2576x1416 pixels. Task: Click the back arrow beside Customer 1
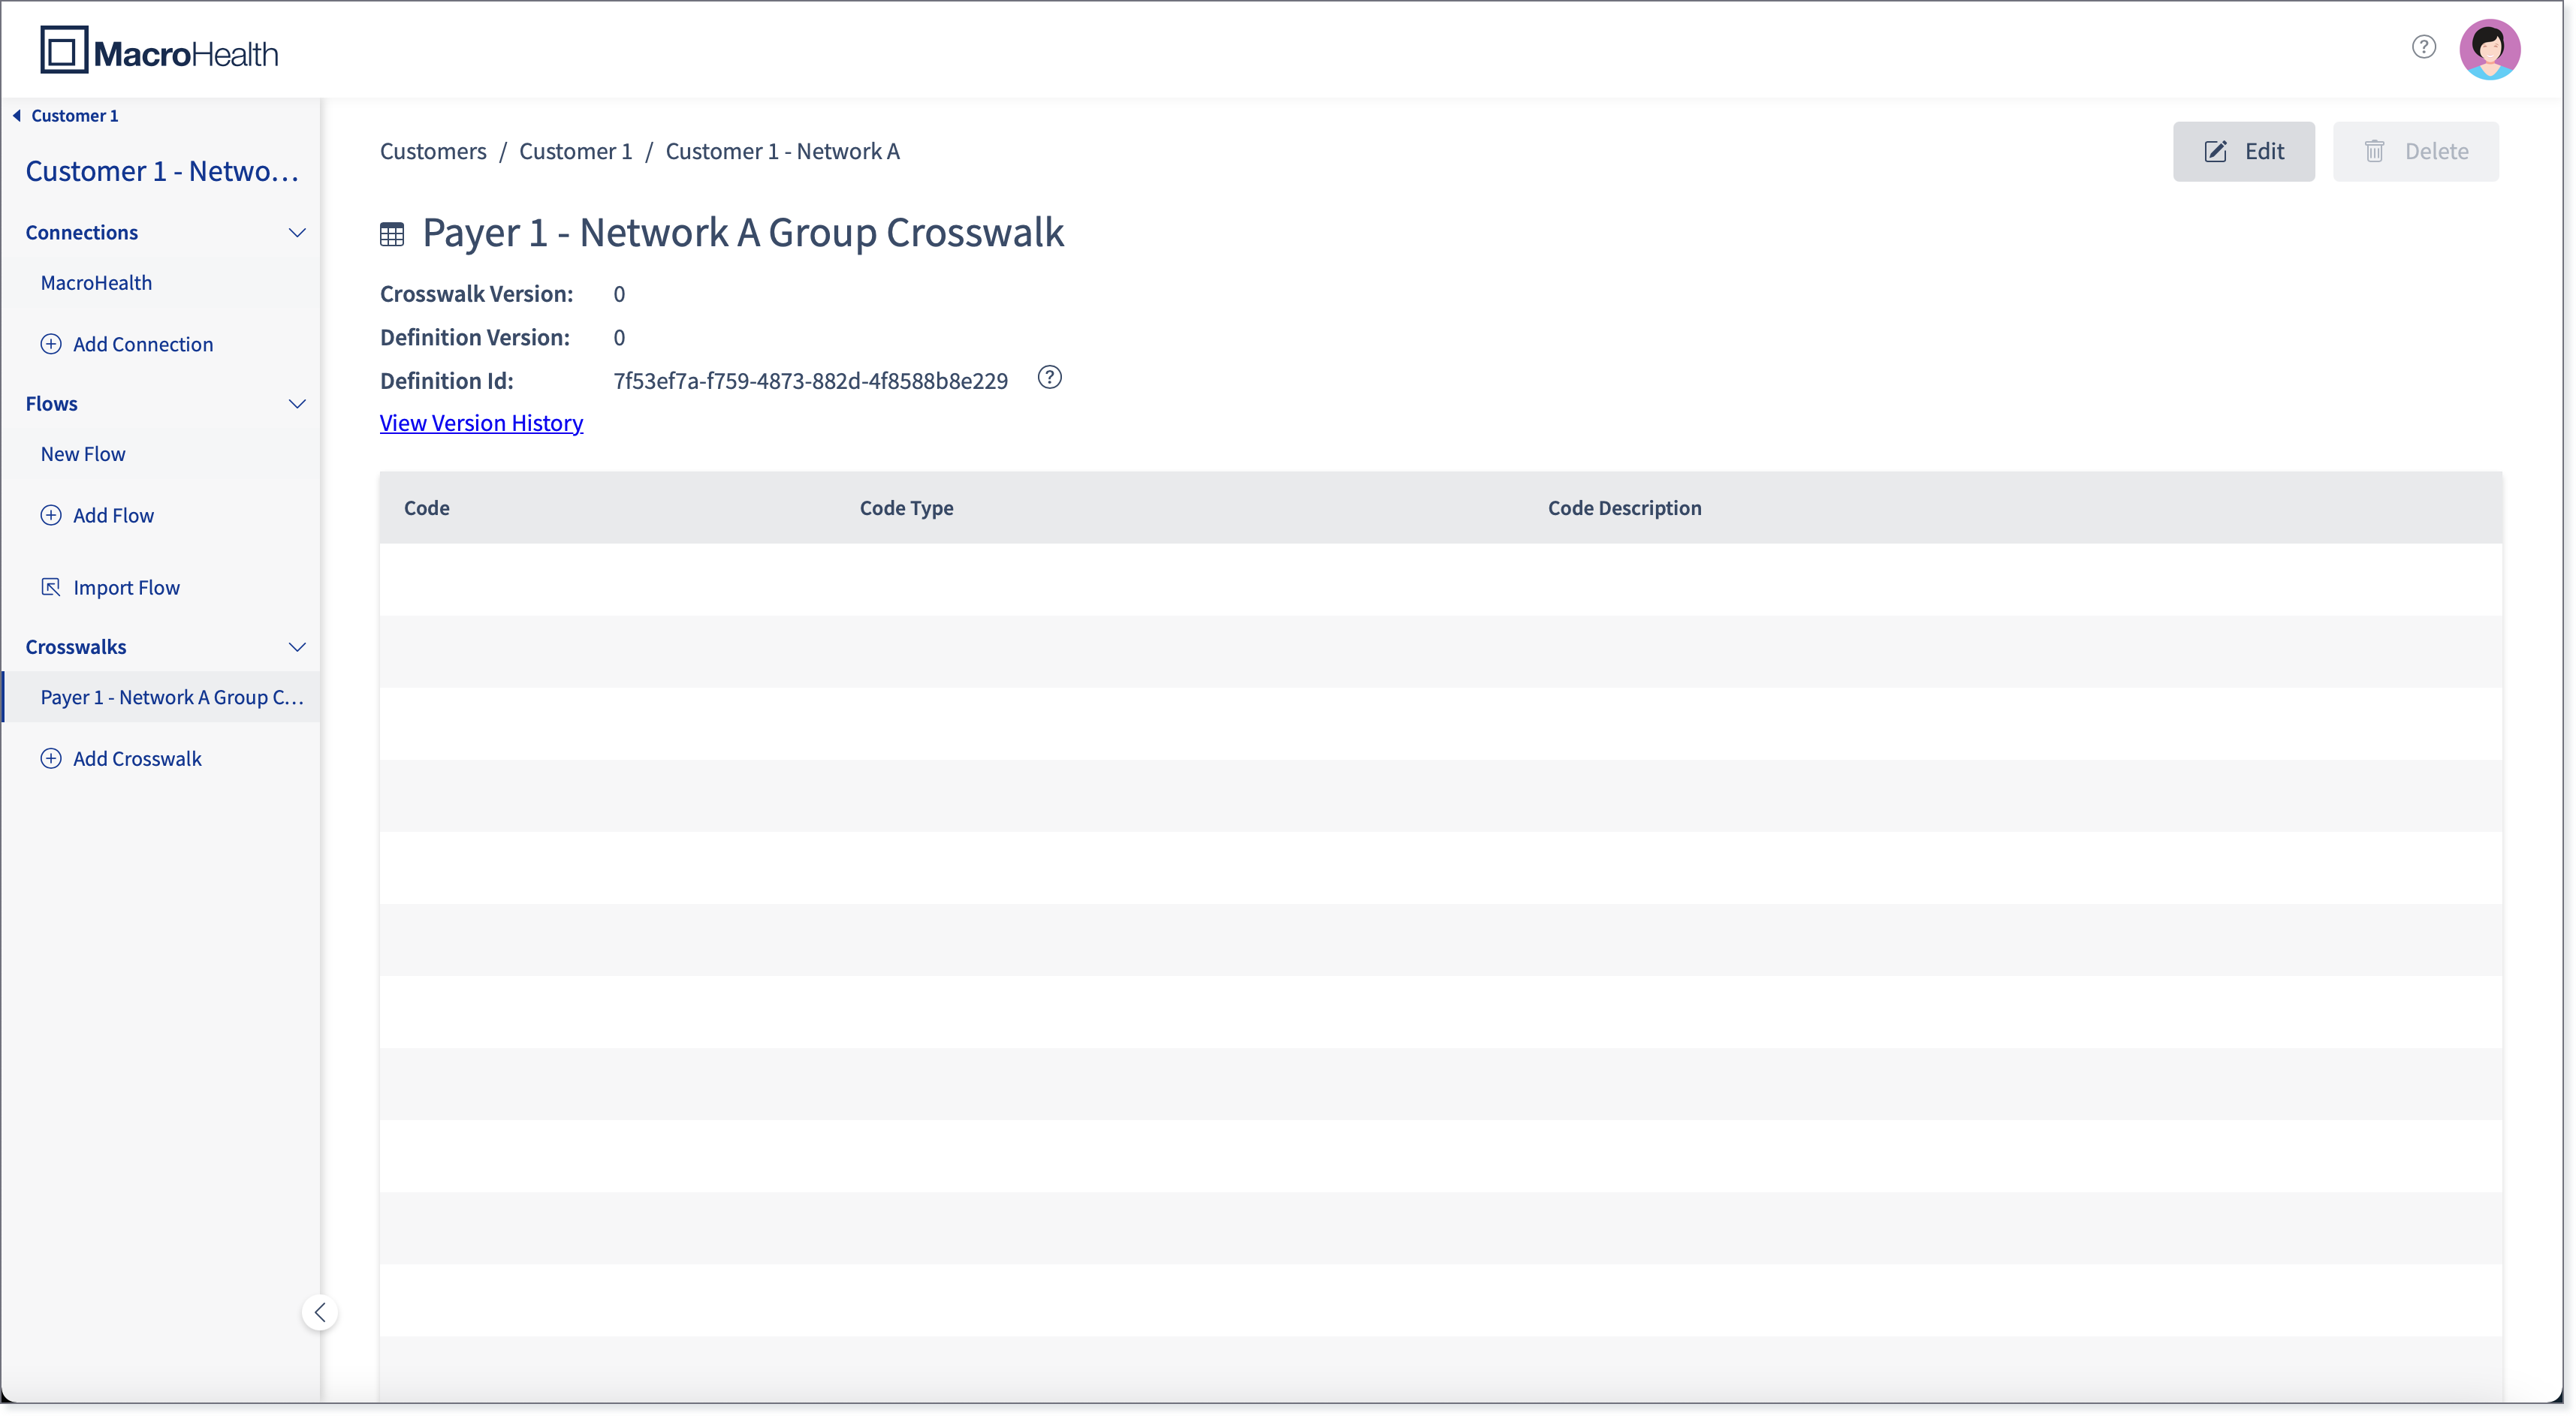[17, 116]
